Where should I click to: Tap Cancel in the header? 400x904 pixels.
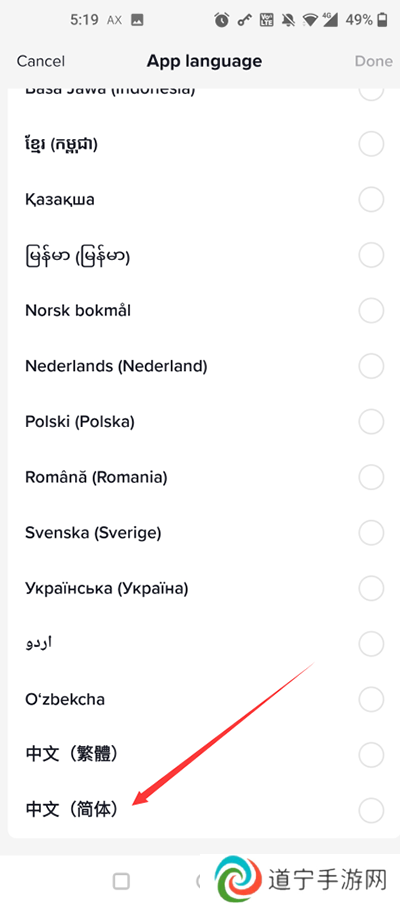coord(40,61)
